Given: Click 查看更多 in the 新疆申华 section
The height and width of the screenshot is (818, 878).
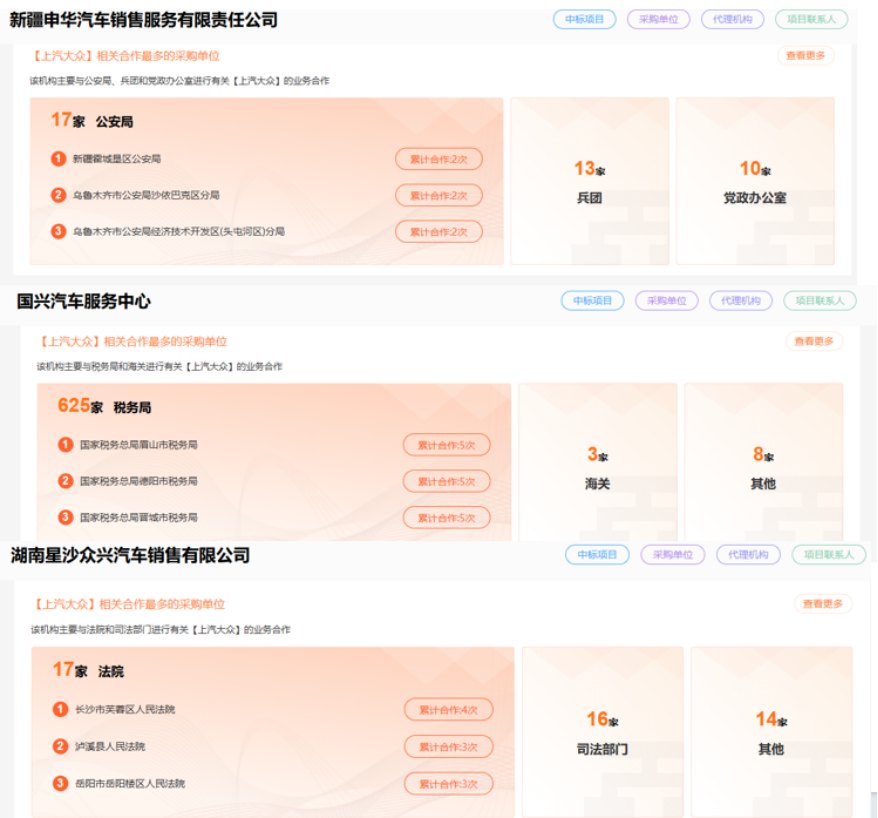Looking at the screenshot, I should (805, 55).
